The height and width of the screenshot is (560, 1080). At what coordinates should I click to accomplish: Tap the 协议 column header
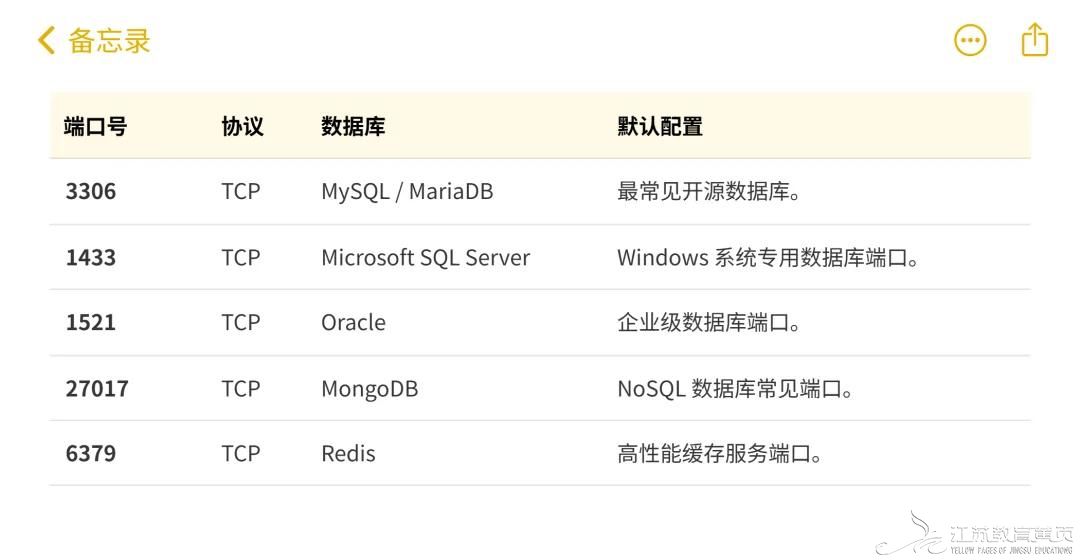(x=242, y=127)
